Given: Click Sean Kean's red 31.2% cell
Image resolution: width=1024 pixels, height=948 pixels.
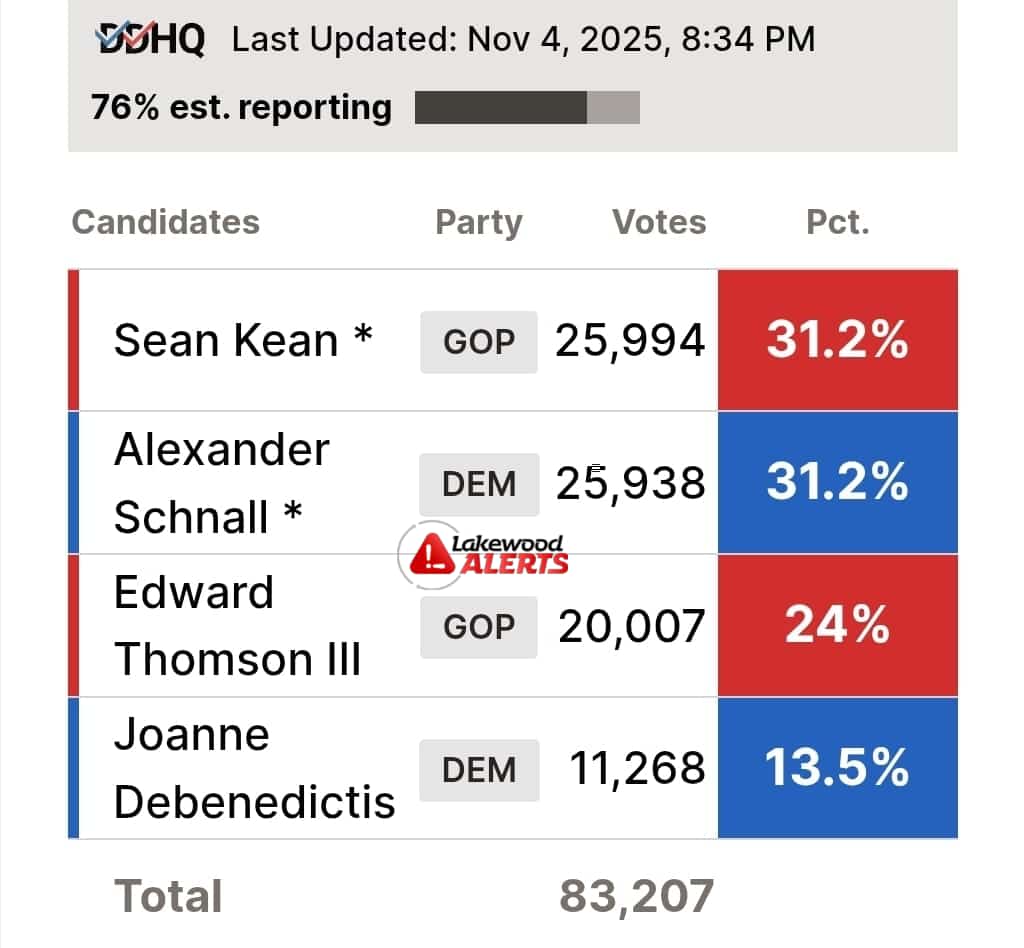Looking at the screenshot, I should 837,341.
